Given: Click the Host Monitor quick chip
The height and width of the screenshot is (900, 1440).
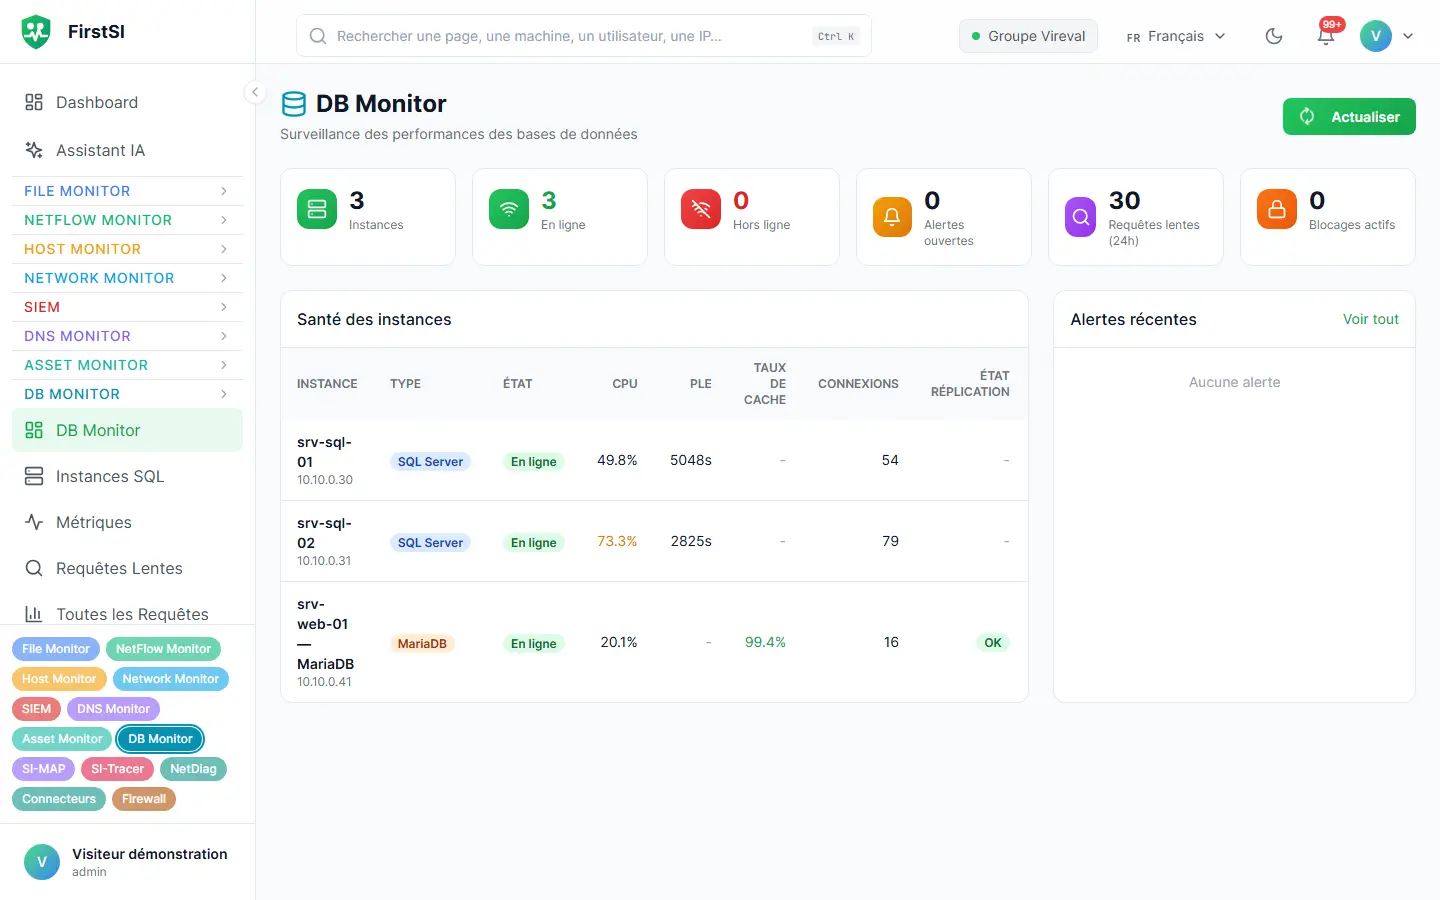Looking at the screenshot, I should point(59,679).
